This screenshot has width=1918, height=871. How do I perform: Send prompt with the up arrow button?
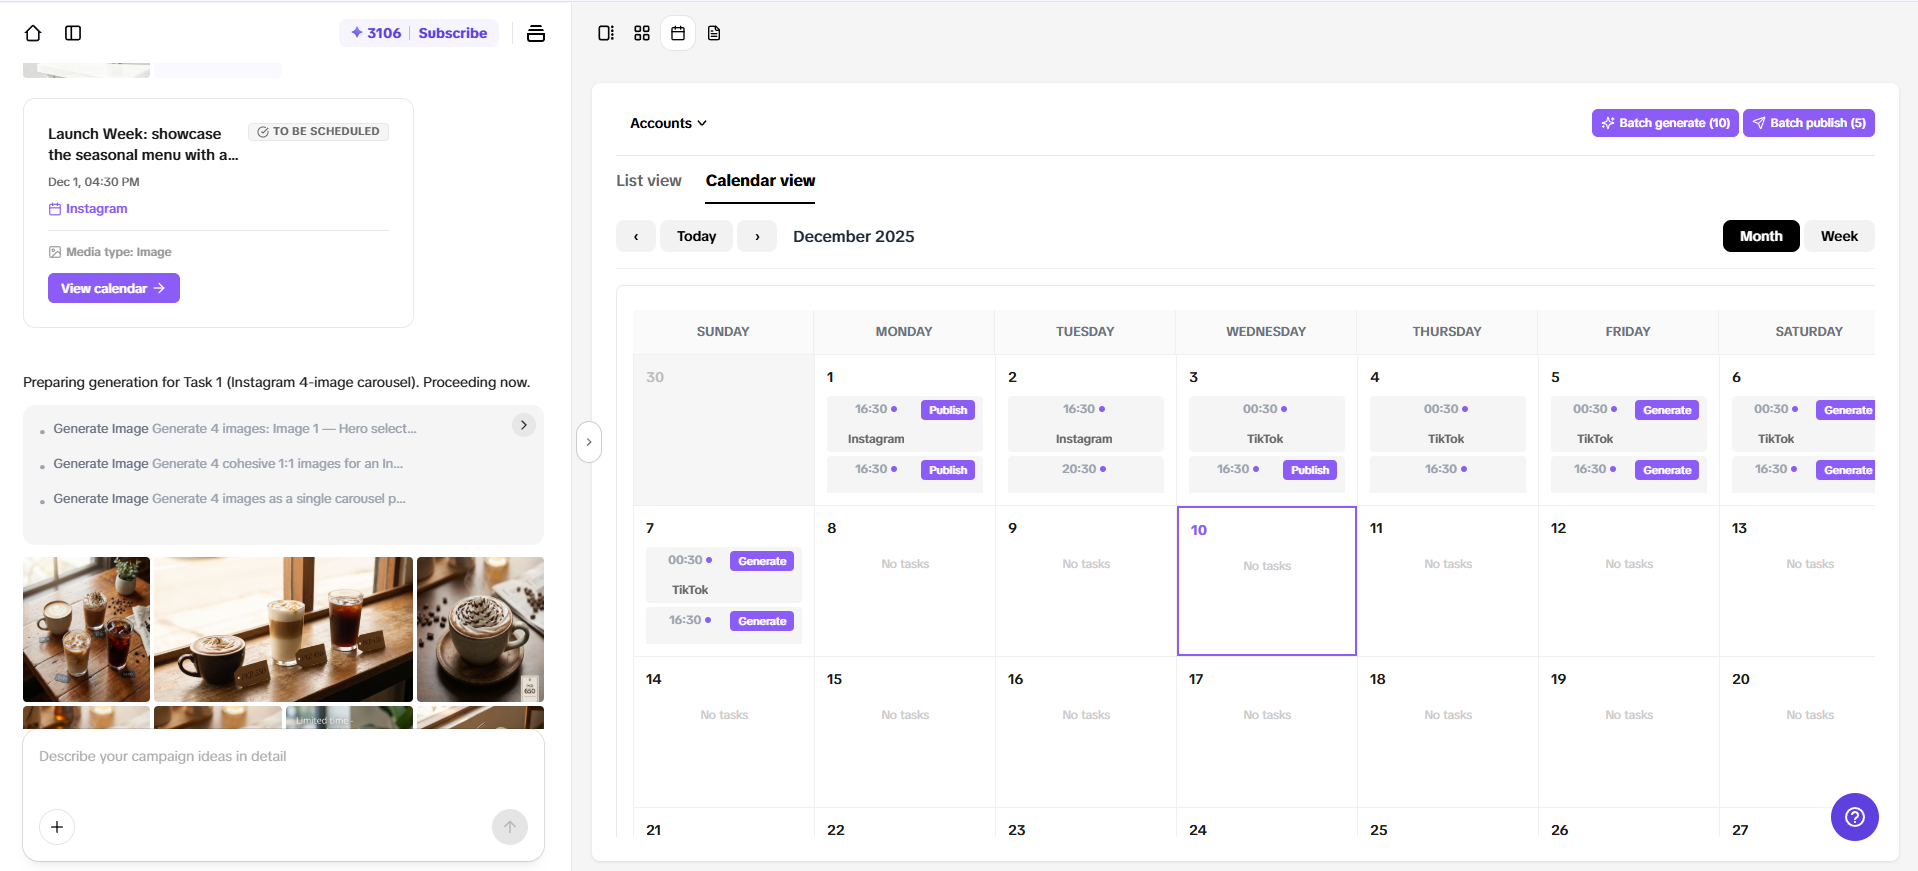pos(510,827)
